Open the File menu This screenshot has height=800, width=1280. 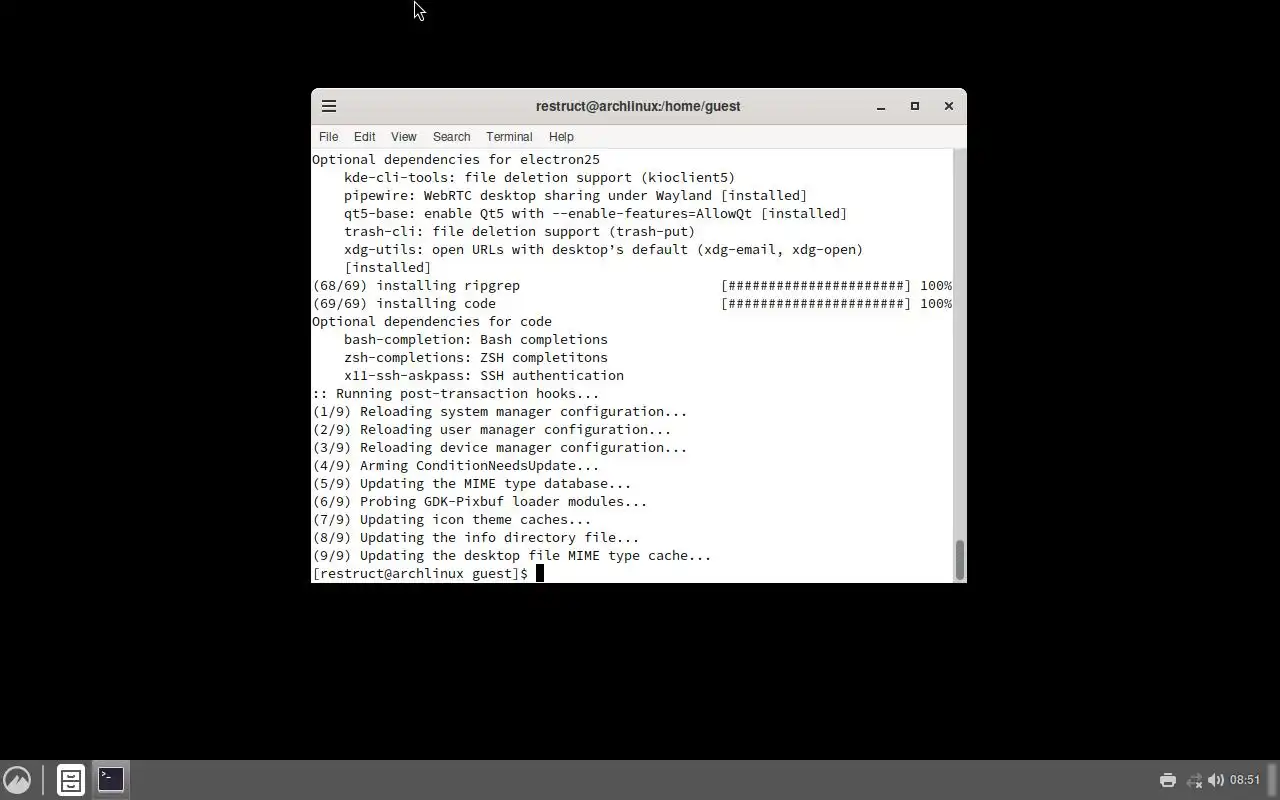328,137
